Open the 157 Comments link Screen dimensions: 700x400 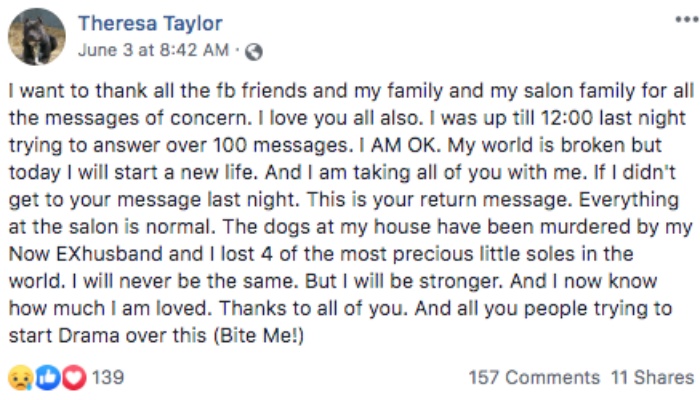(534, 378)
